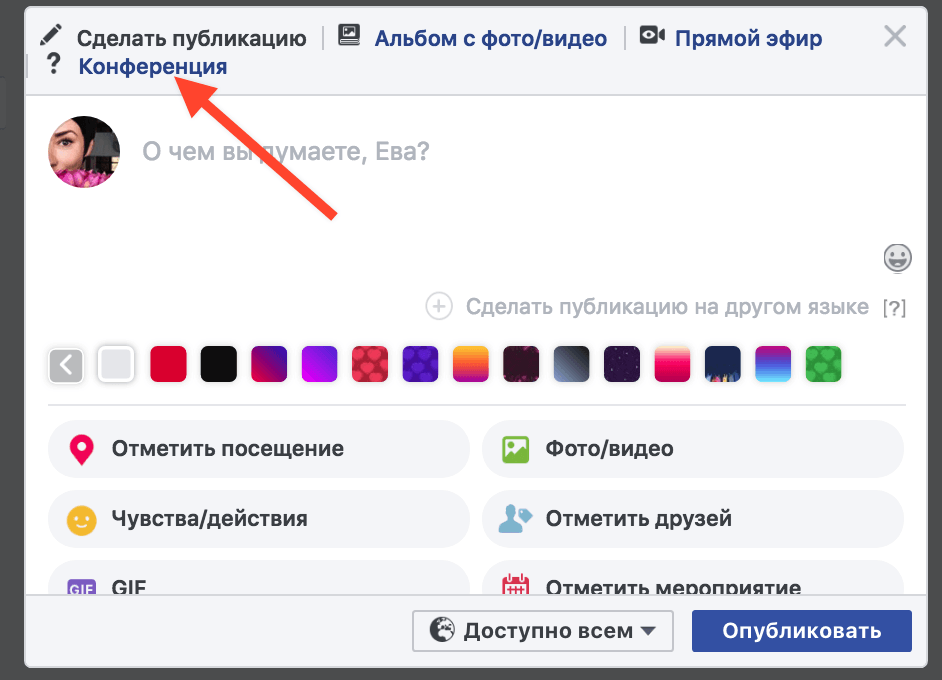The image size is (942, 680).
Task: Choose the dark maroon background swatch
Action: (521, 363)
